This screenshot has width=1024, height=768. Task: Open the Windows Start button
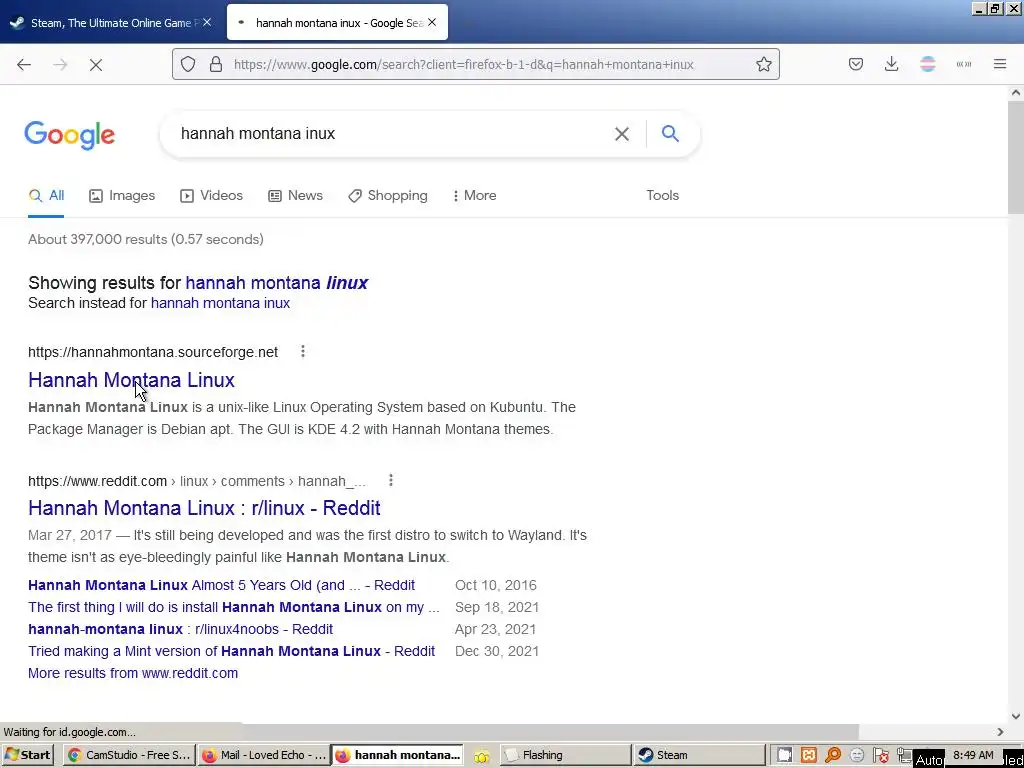[27, 756]
